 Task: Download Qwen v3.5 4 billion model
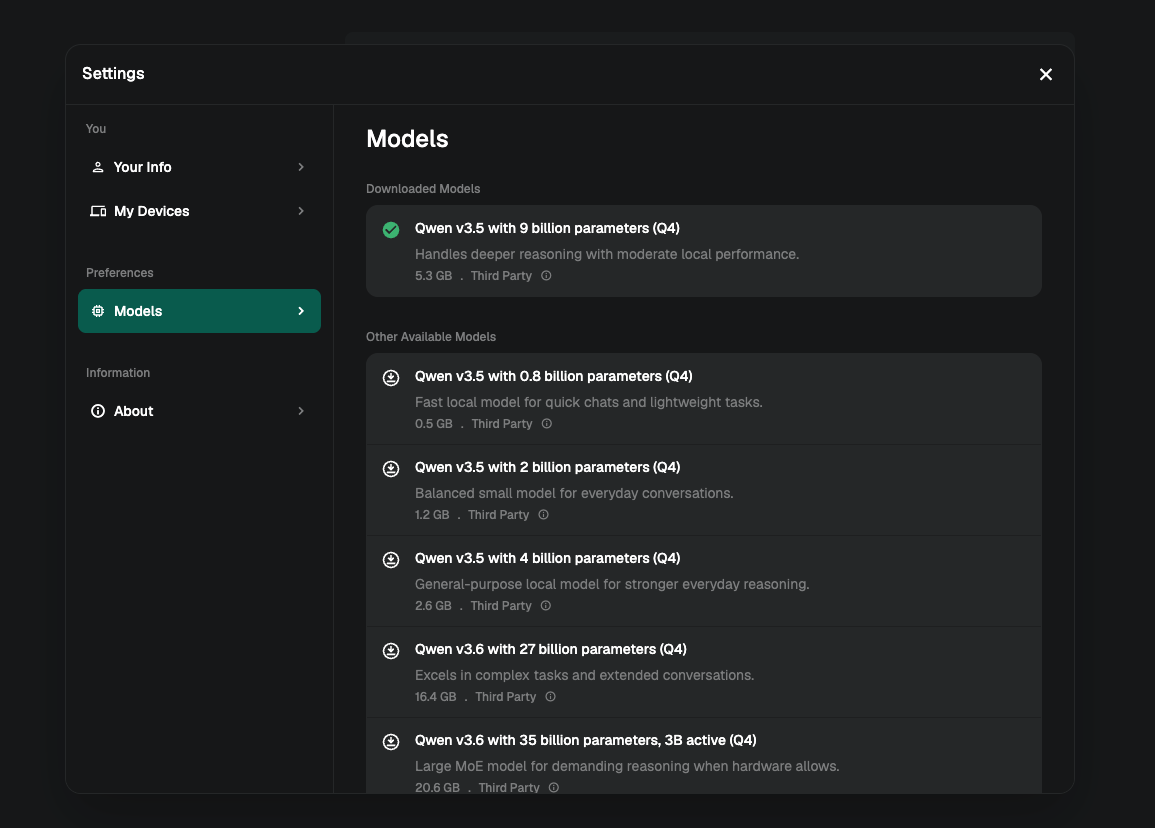coord(391,560)
